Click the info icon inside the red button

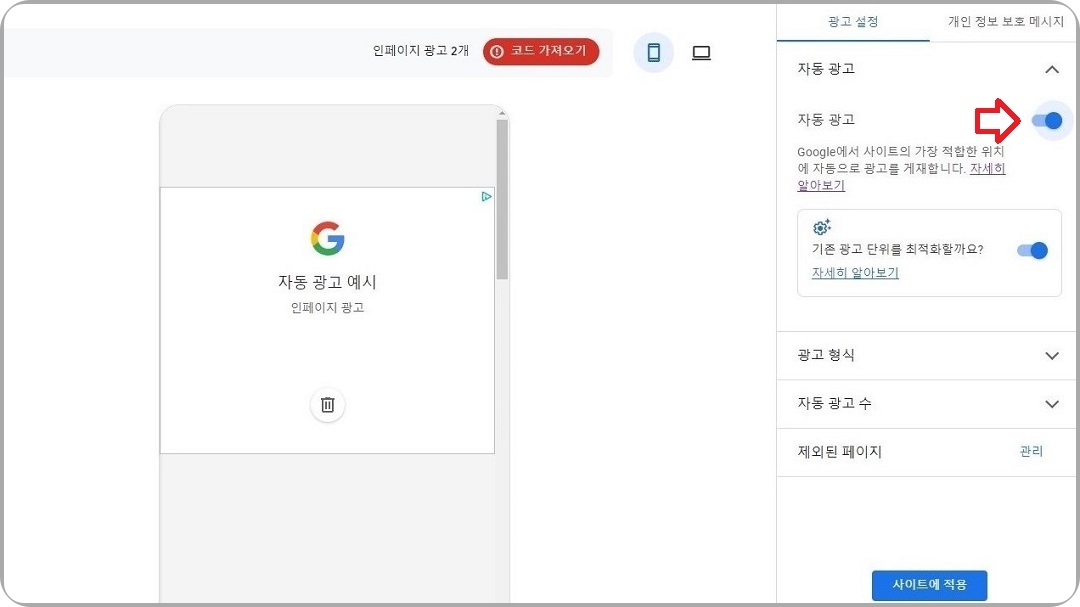[x=497, y=52]
